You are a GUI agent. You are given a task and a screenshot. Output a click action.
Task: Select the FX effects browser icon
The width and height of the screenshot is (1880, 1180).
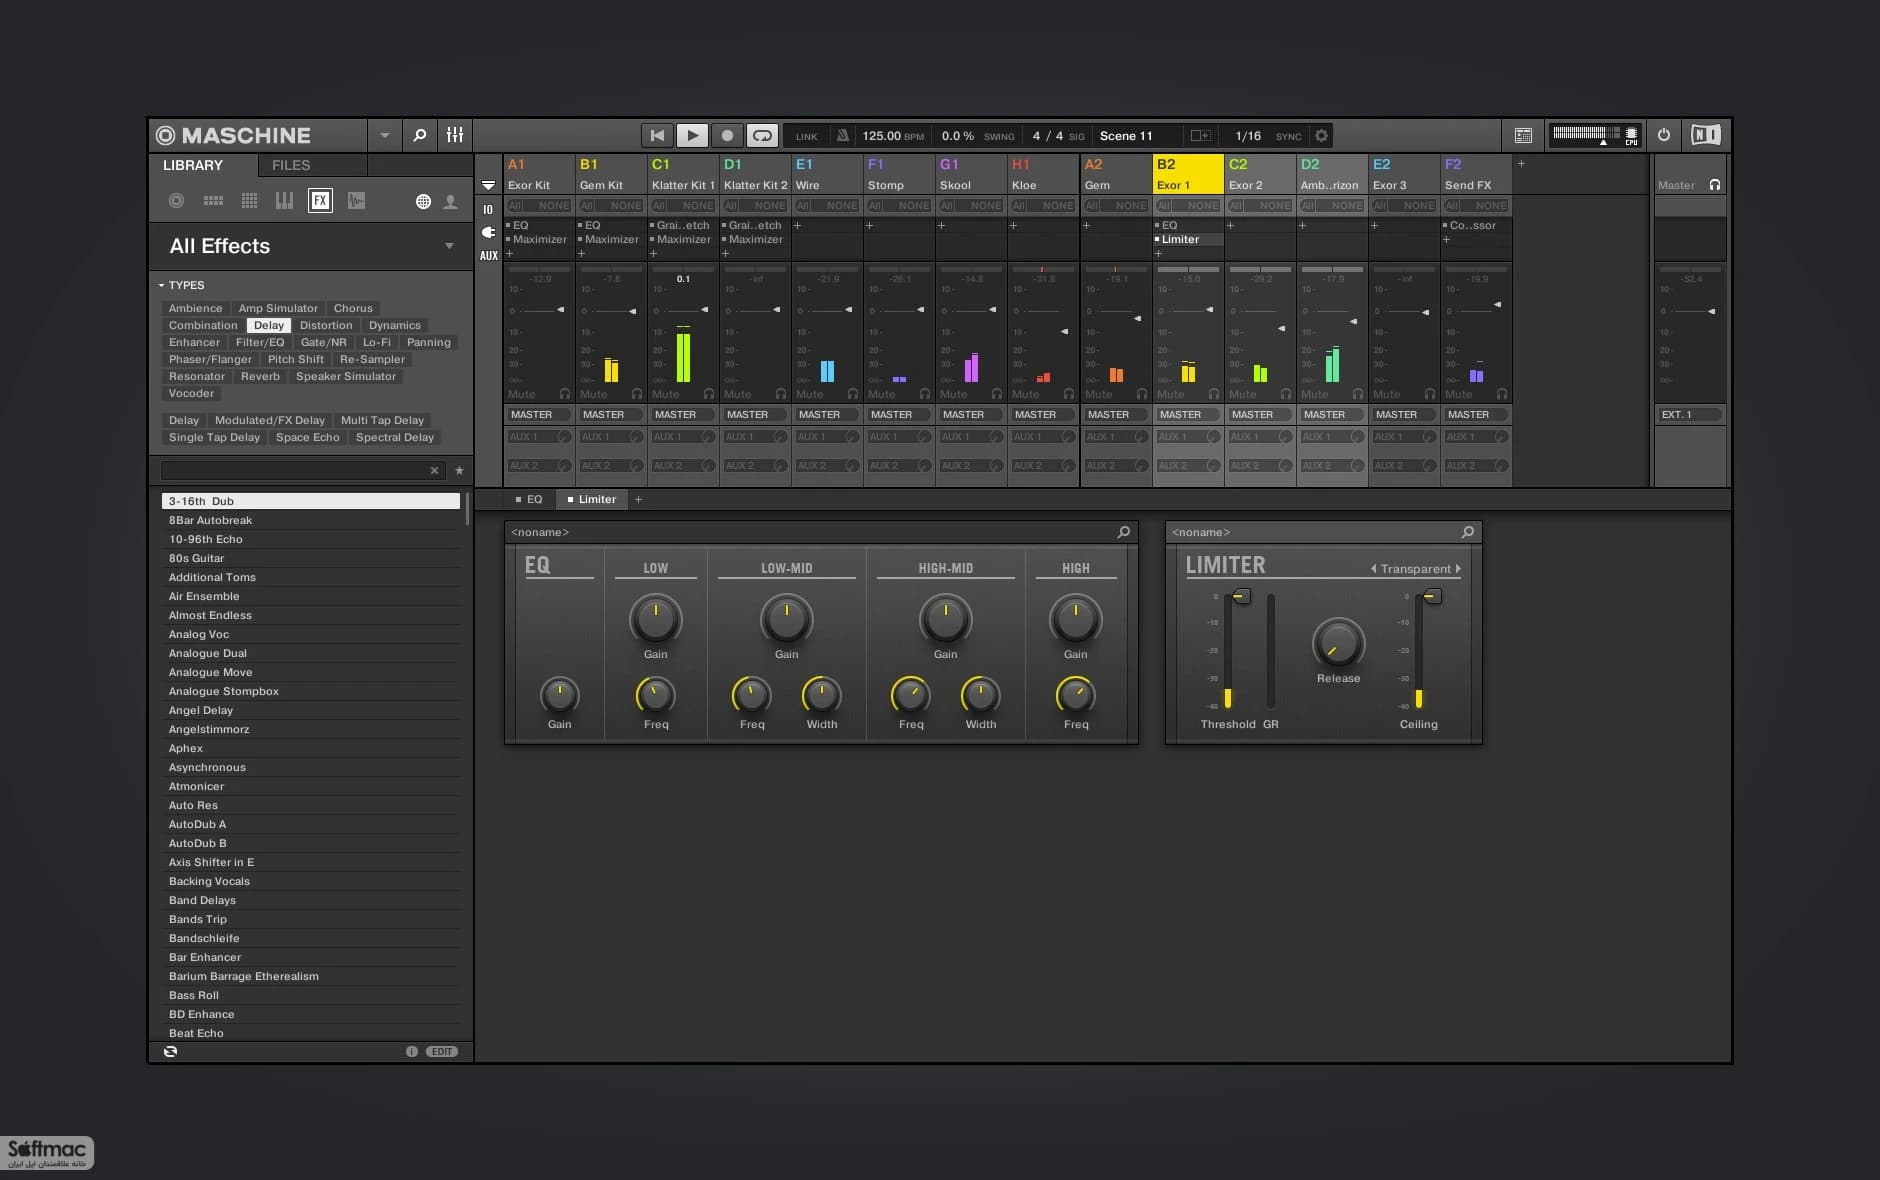coord(320,201)
